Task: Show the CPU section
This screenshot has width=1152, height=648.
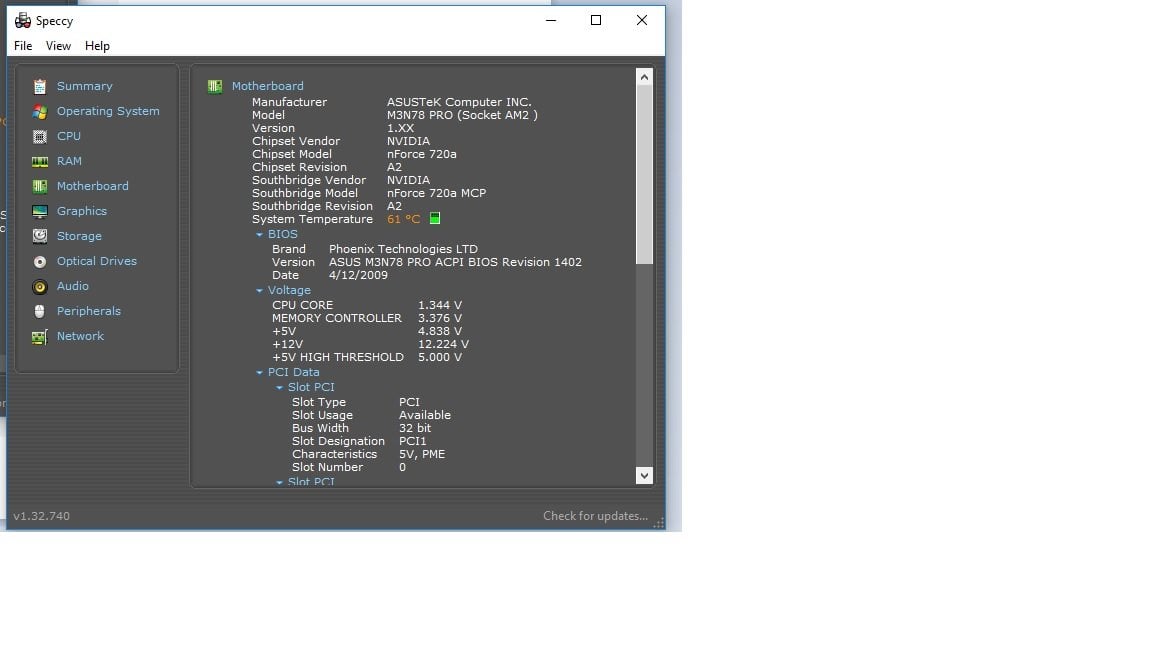Action: [x=69, y=136]
